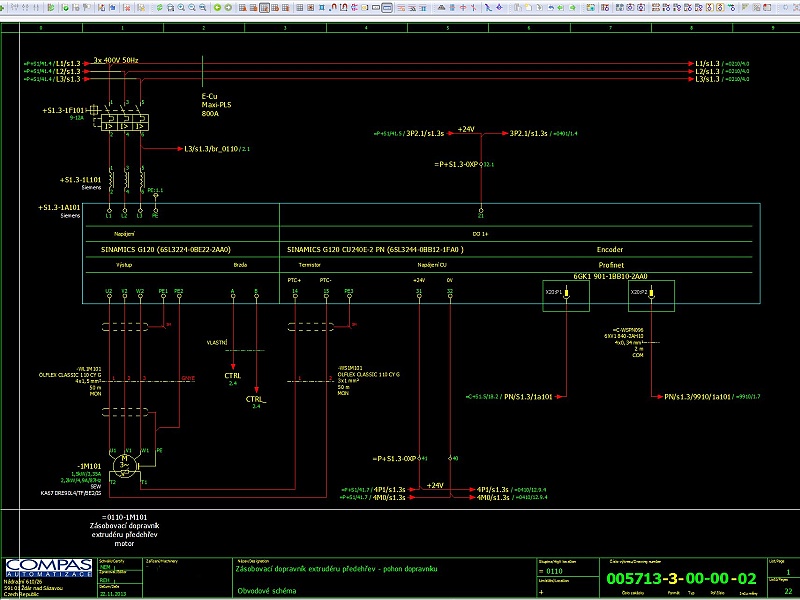Click the COMPAS Automatizace logo
The height and width of the screenshot is (600, 800).
click(48, 568)
